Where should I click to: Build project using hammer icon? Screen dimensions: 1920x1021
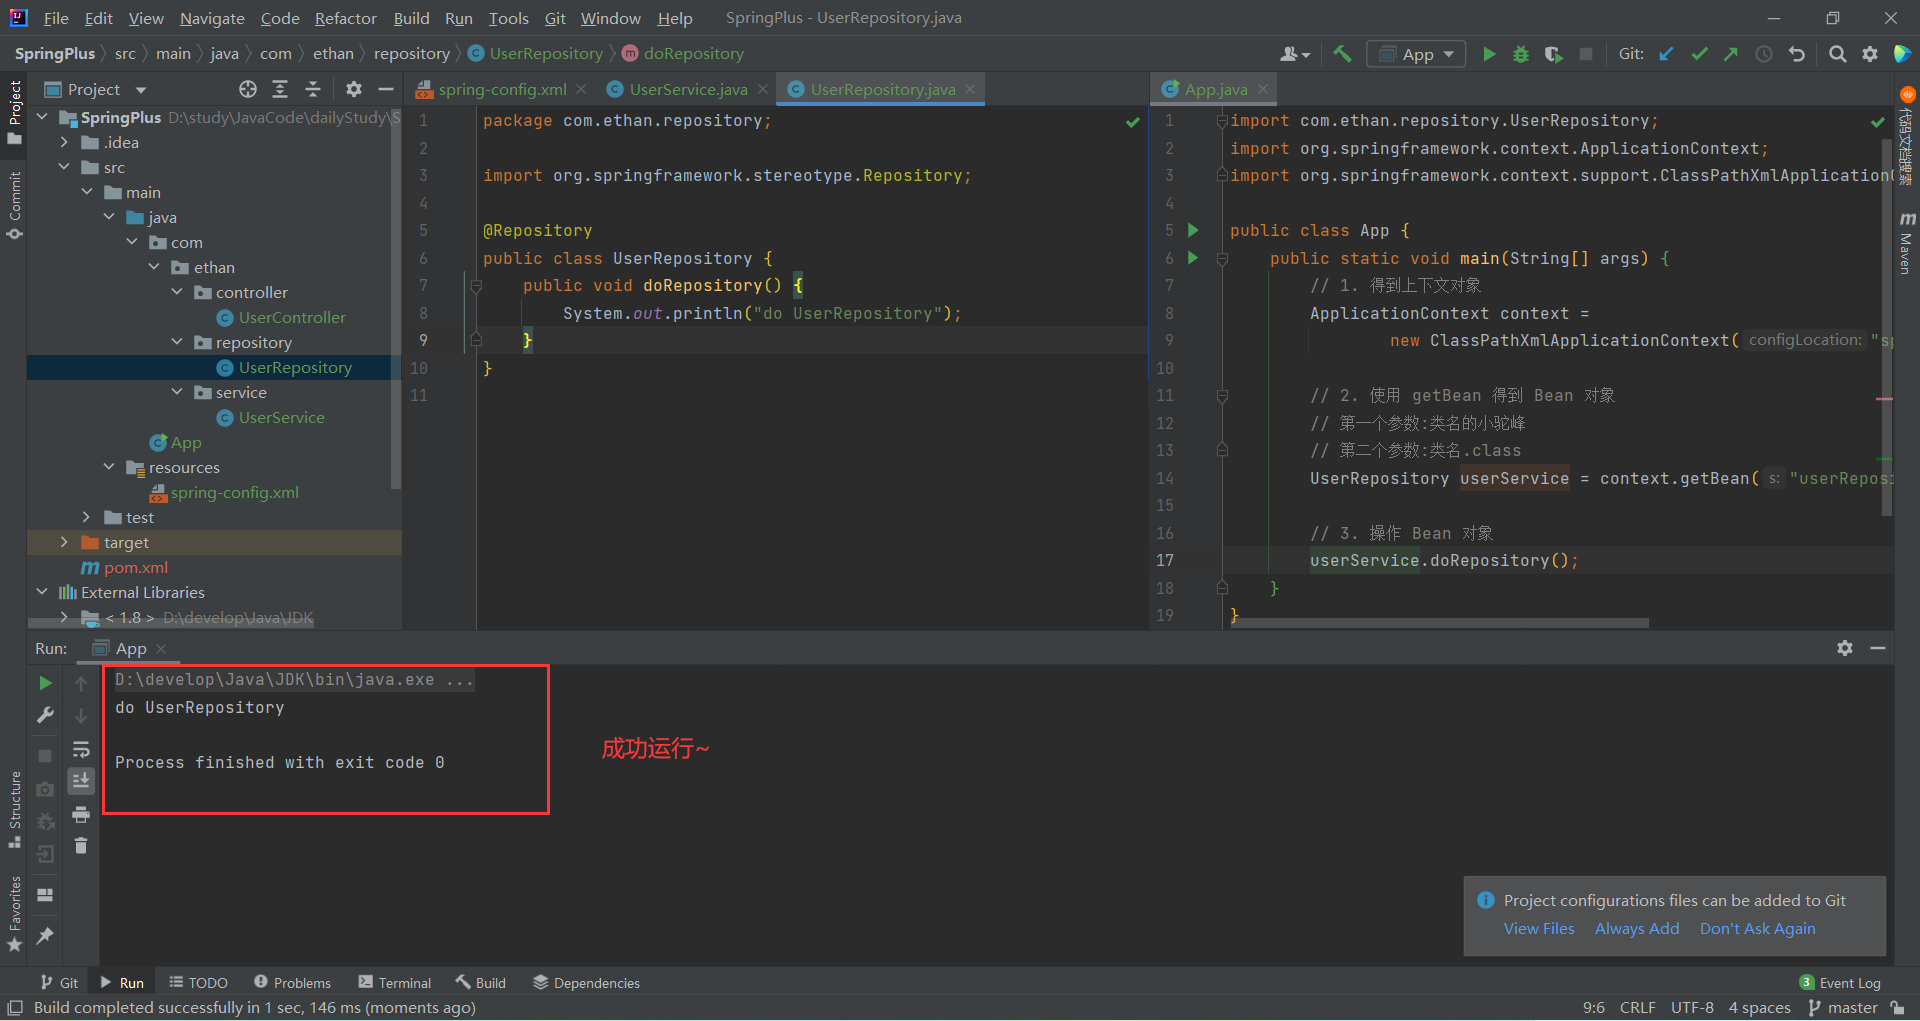1342,54
